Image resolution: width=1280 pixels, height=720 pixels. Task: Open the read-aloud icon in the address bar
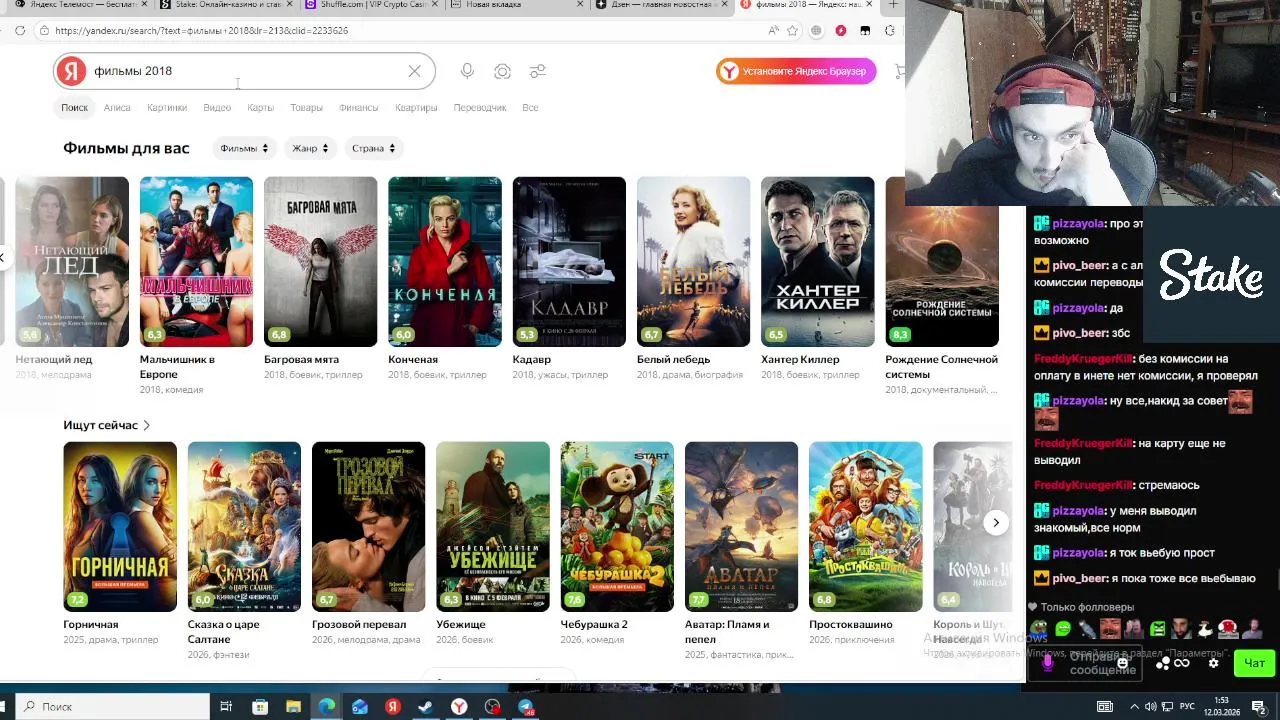(773, 31)
